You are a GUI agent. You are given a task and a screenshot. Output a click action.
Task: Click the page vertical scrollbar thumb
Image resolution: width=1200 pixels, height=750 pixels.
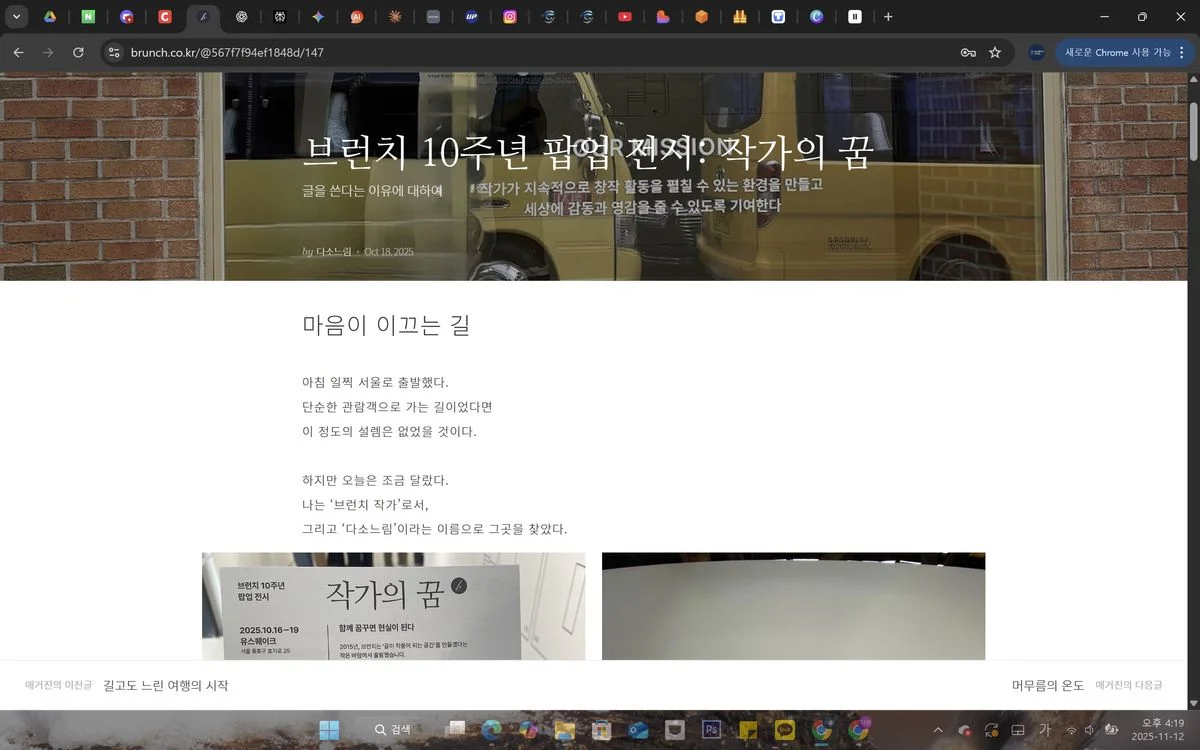click(1193, 125)
